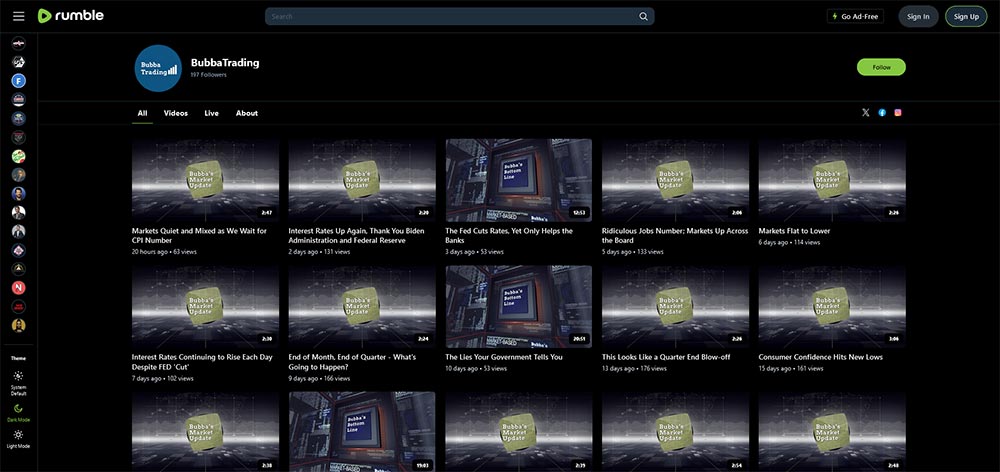
Task: Open 'Quarter End Blow-off' video thumbnail
Action: click(675, 307)
